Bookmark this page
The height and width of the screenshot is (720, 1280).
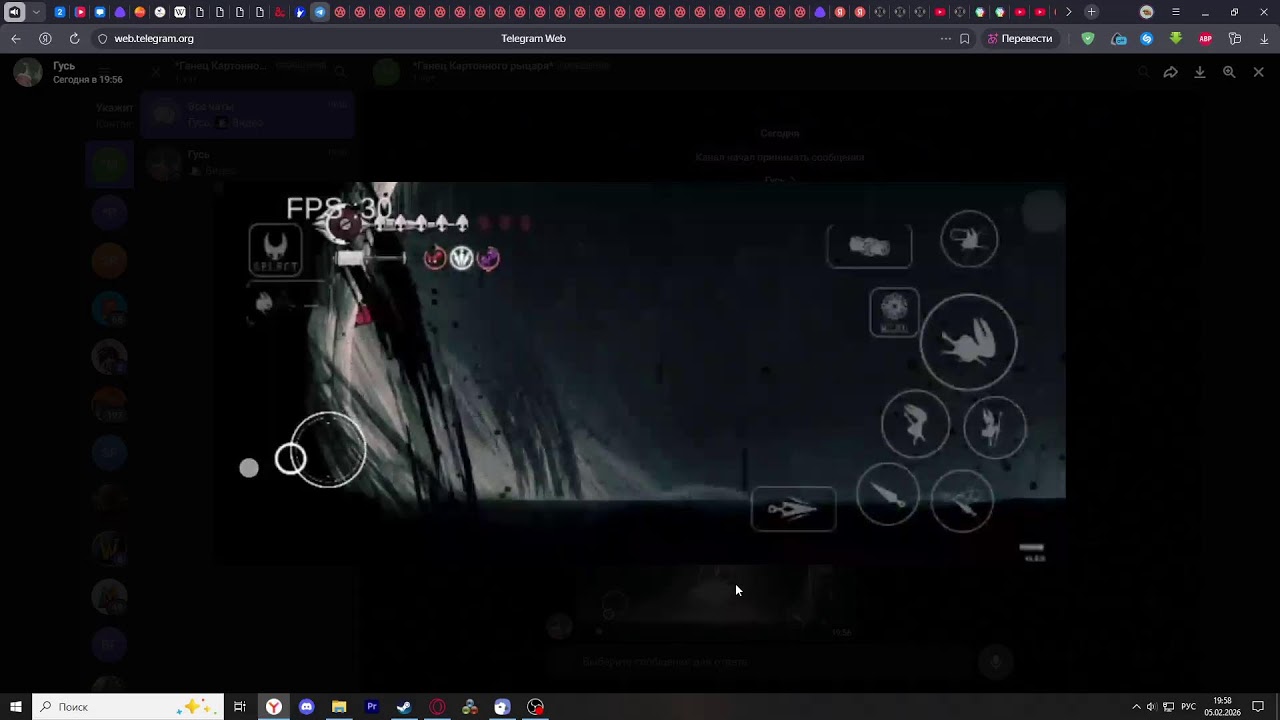965,39
